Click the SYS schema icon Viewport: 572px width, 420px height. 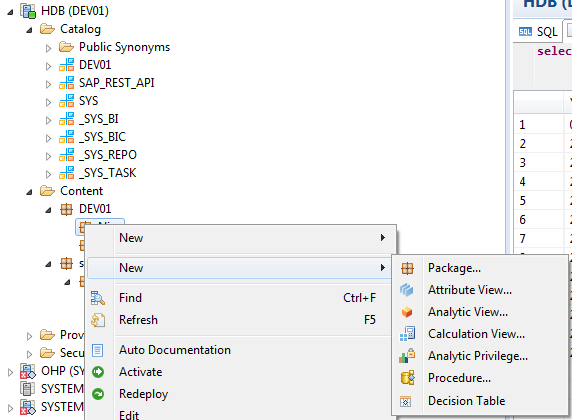pyautogui.click(x=66, y=101)
